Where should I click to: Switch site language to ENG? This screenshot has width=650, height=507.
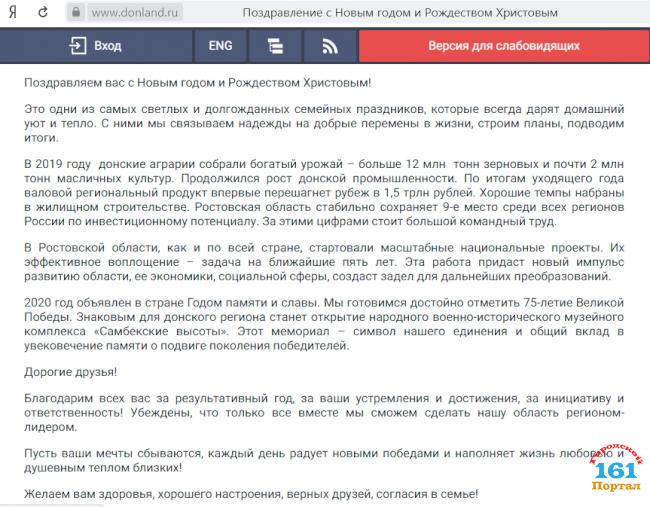point(220,46)
